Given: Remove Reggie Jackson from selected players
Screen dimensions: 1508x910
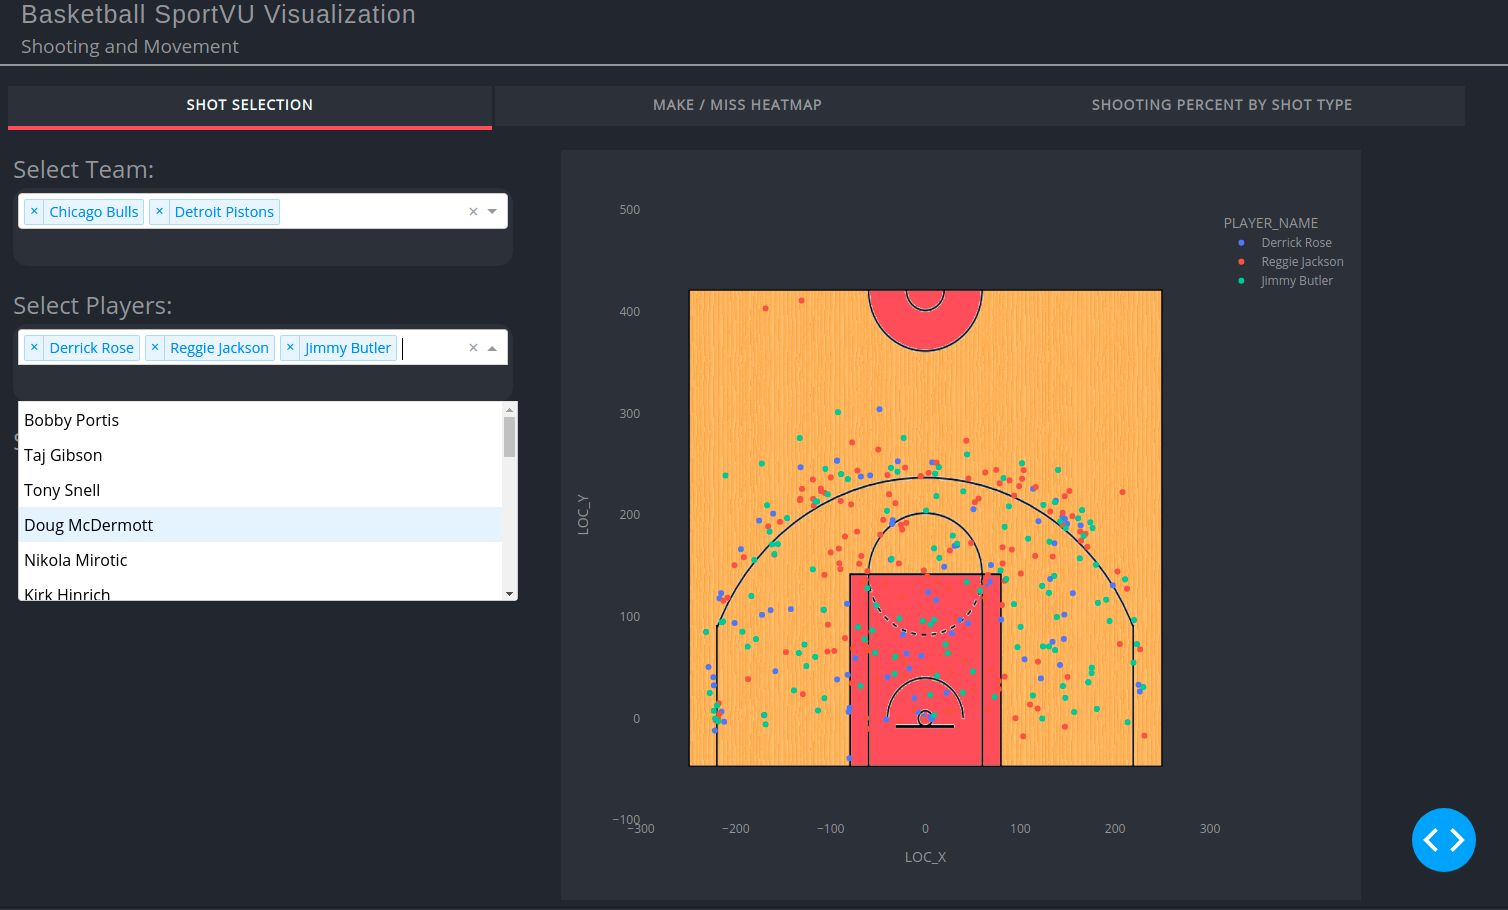Looking at the screenshot, I should pyautogui.click(x=155, y=347).
